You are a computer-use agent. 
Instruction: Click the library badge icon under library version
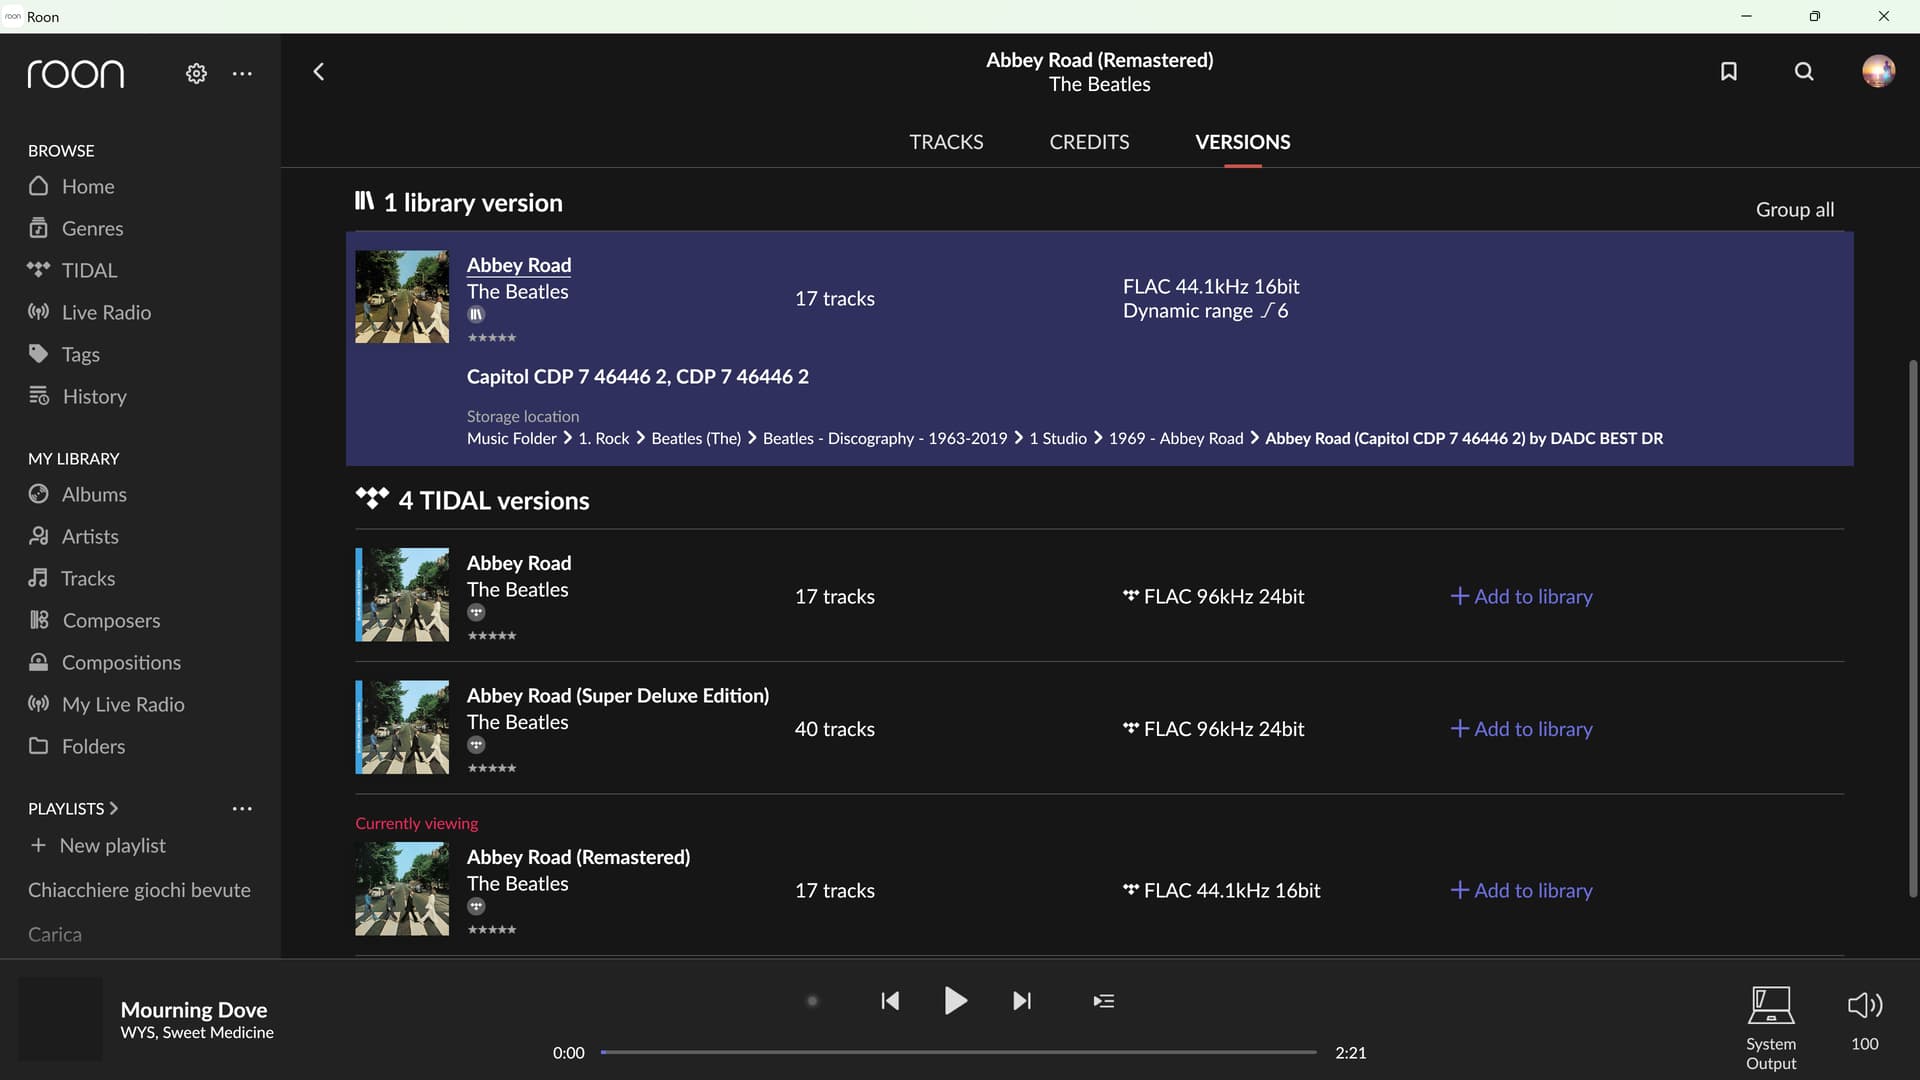476,314
